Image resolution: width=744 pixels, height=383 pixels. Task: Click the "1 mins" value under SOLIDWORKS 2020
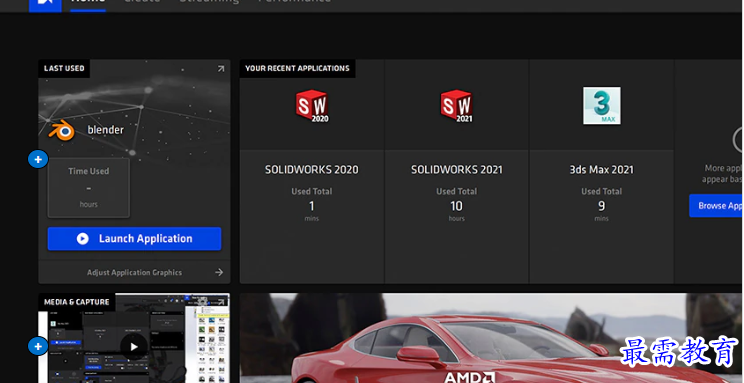tap(312, 210)
